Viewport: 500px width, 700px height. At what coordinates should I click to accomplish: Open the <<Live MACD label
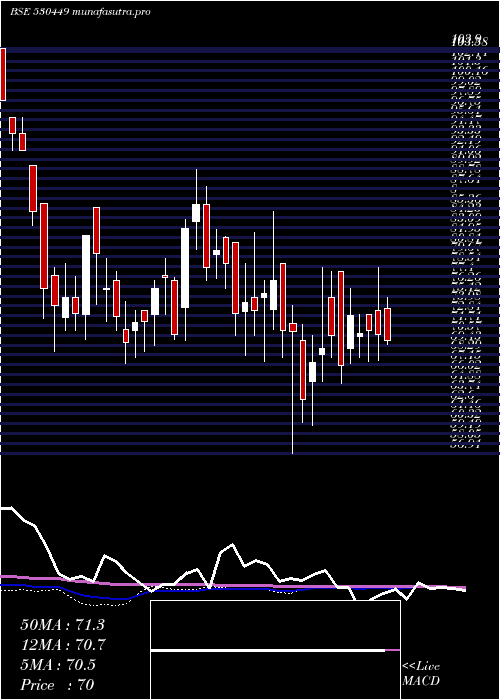[x=421, y=674]
